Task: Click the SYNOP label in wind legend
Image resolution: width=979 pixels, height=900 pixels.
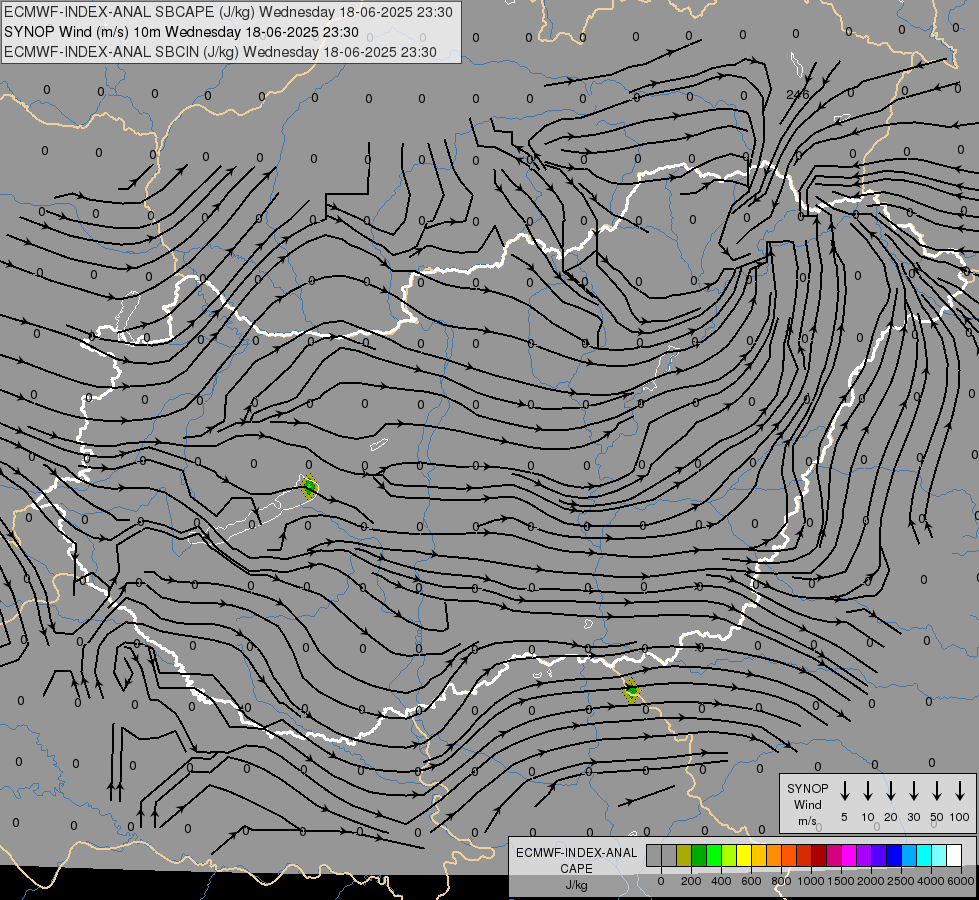Action: pyautogui.click(x=807, y=788)
